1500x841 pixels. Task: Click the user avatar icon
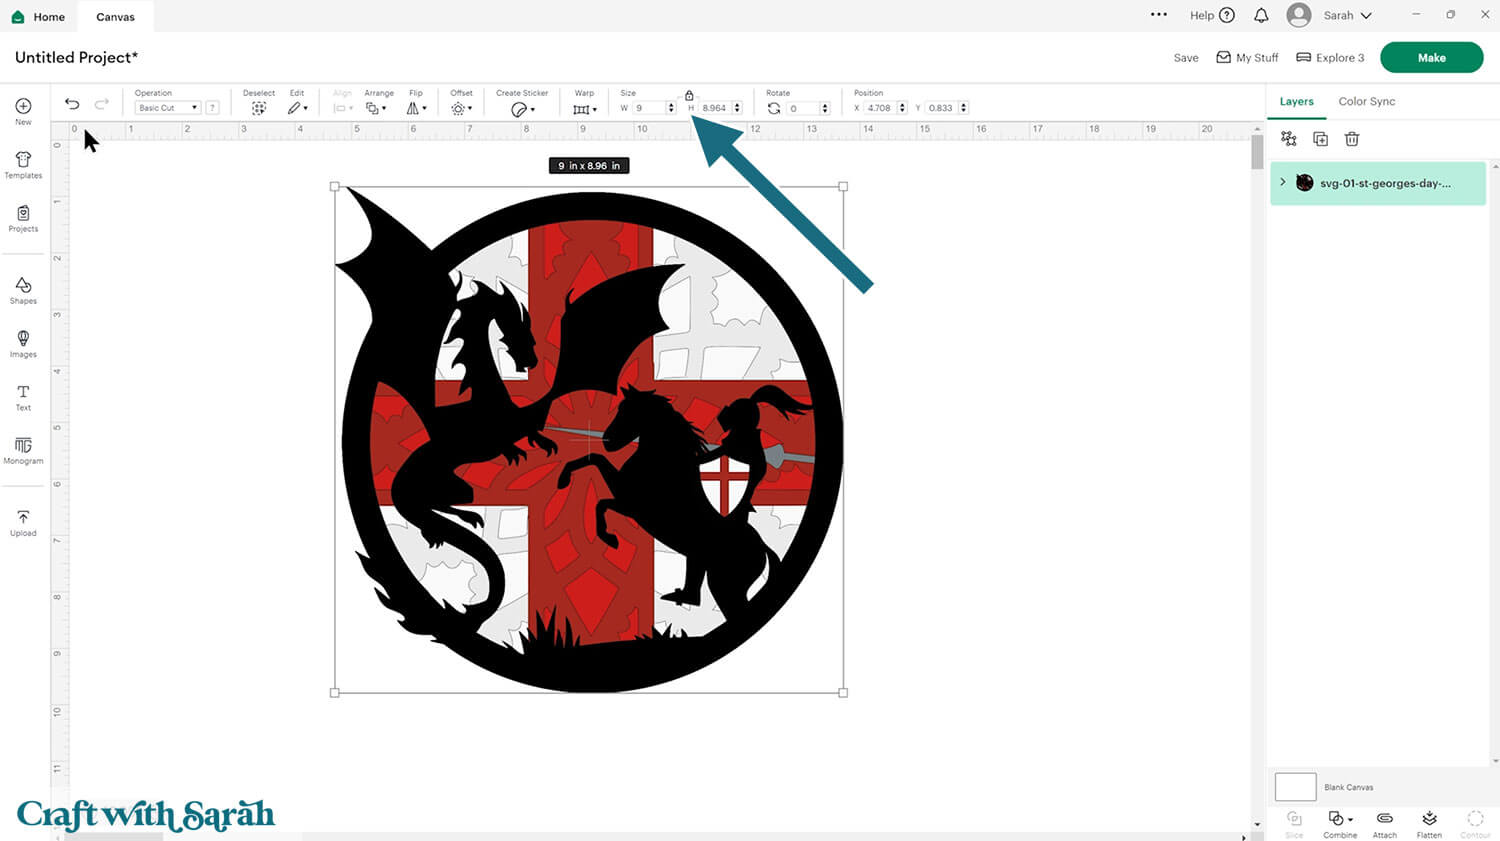pyautogui.click(x=1299, y=15)
